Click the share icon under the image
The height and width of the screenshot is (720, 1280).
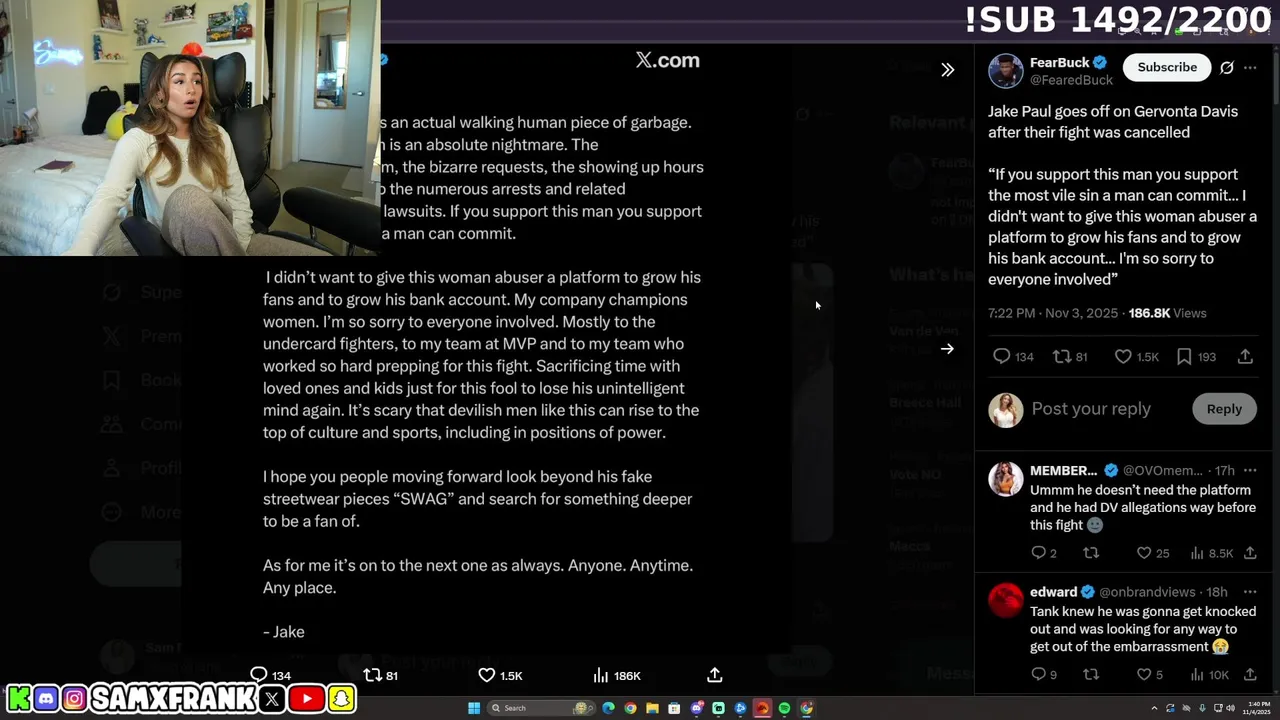pyautogui.click(x=714, y=675)
